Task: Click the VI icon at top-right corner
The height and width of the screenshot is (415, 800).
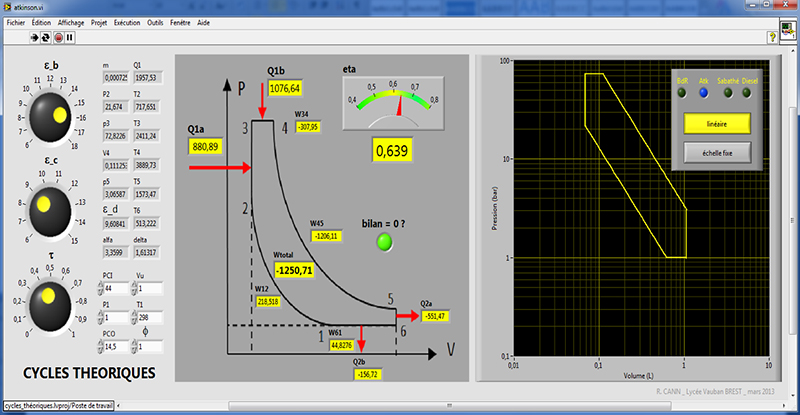Action: (788, 37)
